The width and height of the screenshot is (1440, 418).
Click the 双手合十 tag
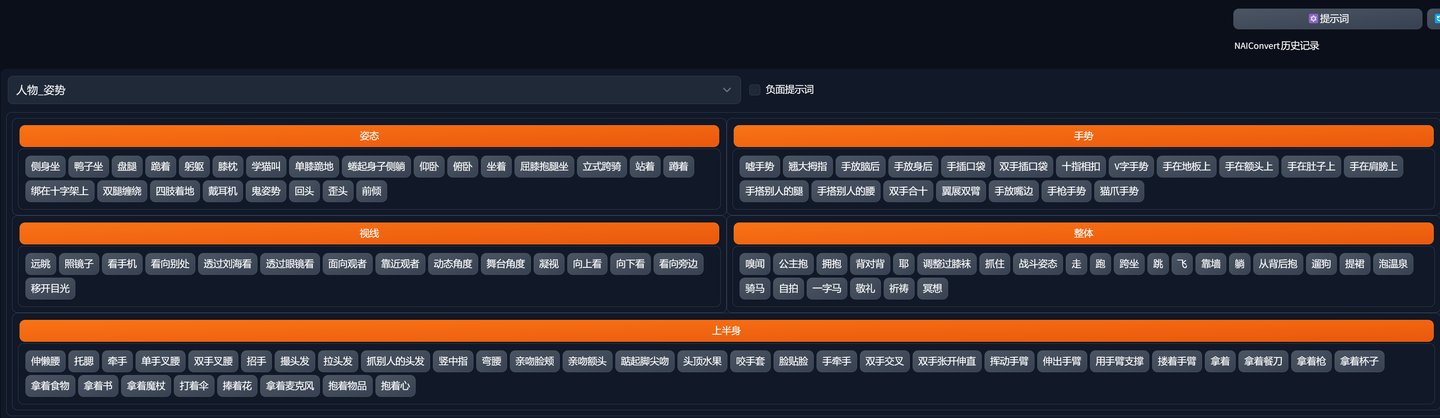(908, 191)
